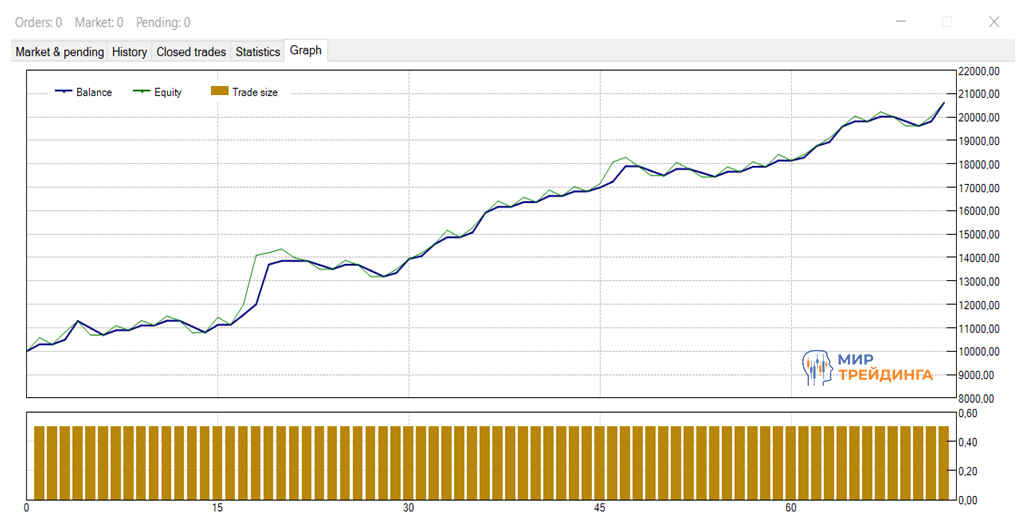Open the Market & pending tab
Viewport: 1023px width, 530px height.
(x=60, y=52)
